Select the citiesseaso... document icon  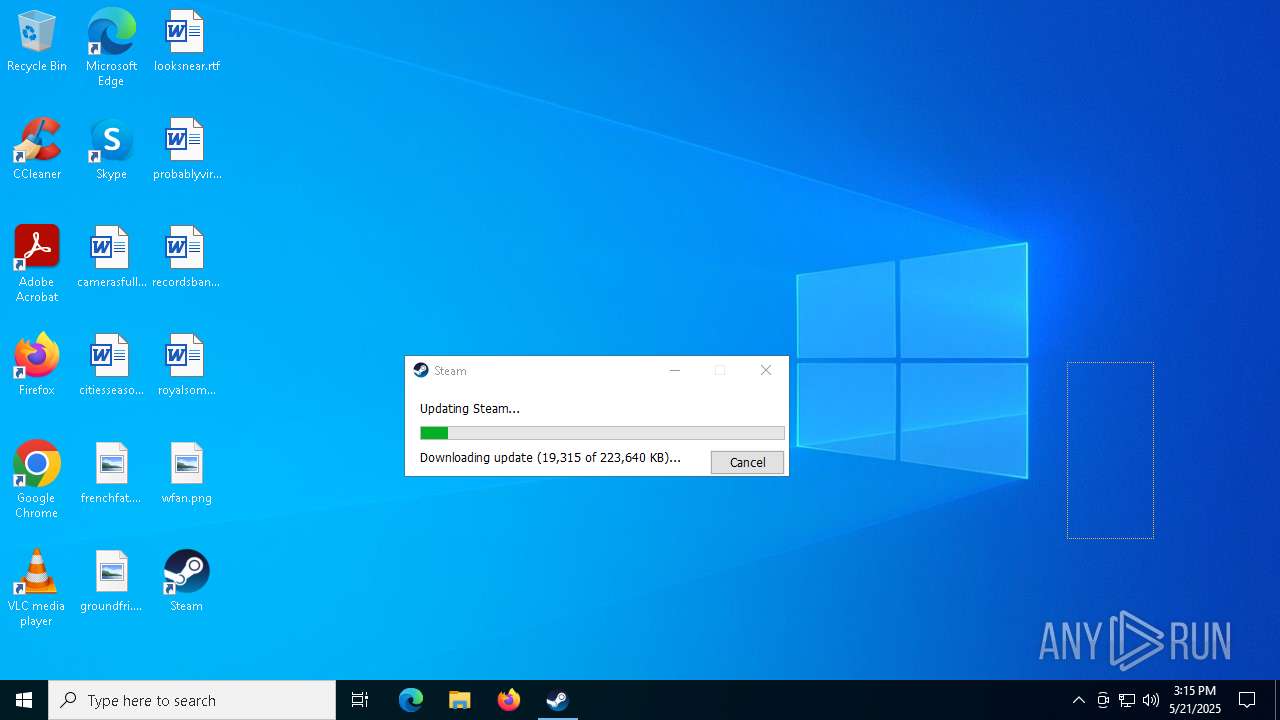click(x=111, y=366)
